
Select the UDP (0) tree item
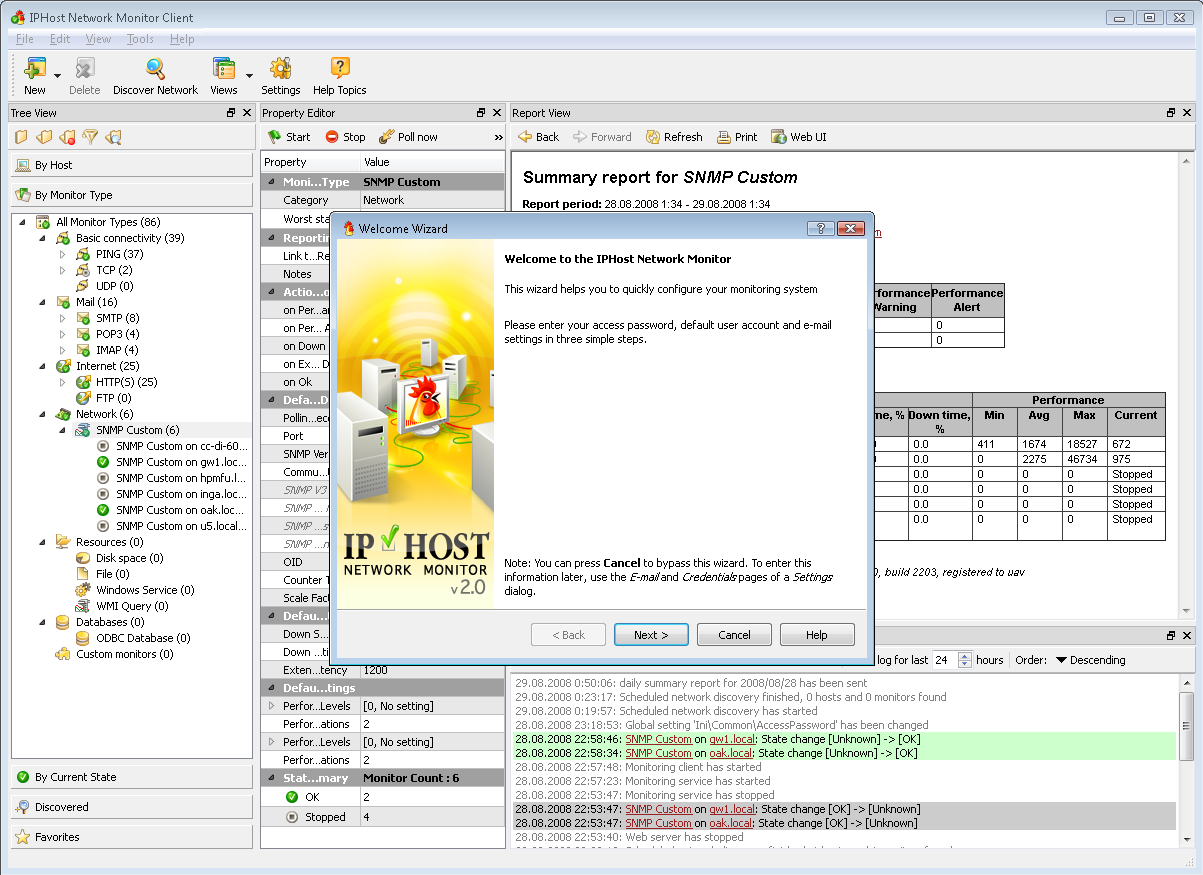click(114, 286)
